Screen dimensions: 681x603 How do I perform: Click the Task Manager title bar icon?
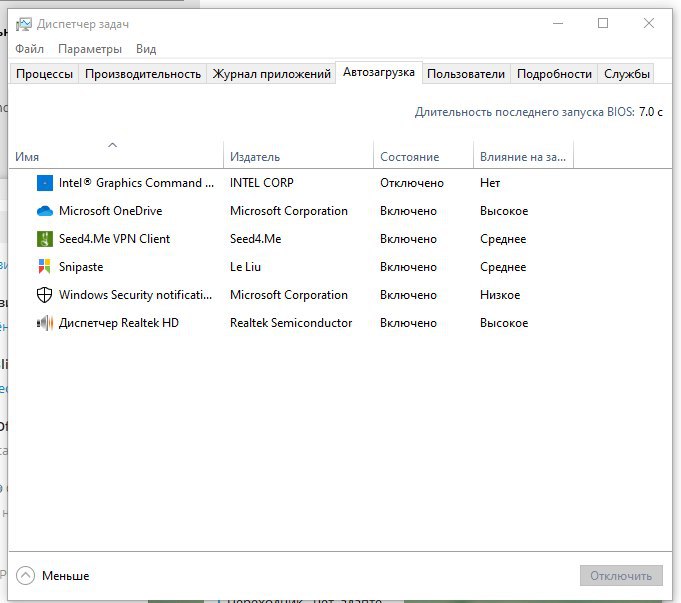23,24
